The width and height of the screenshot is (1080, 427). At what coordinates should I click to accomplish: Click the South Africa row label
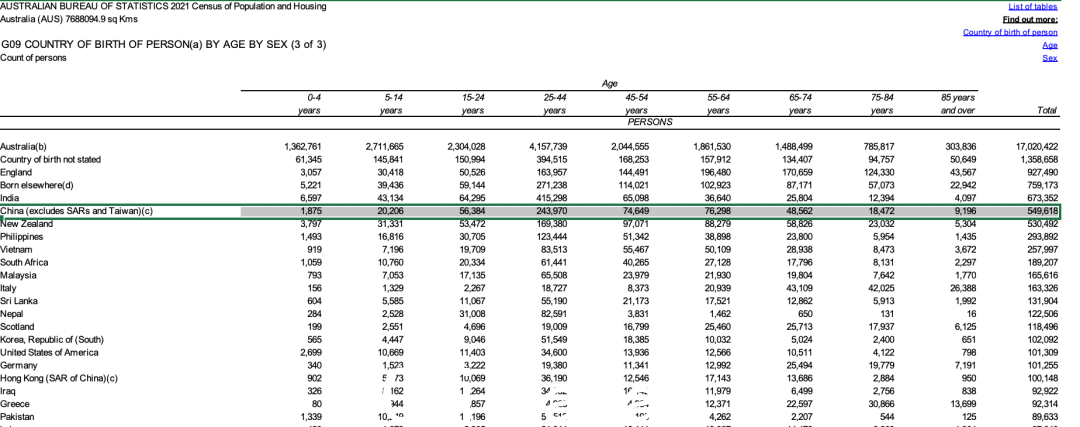point(23,262)
